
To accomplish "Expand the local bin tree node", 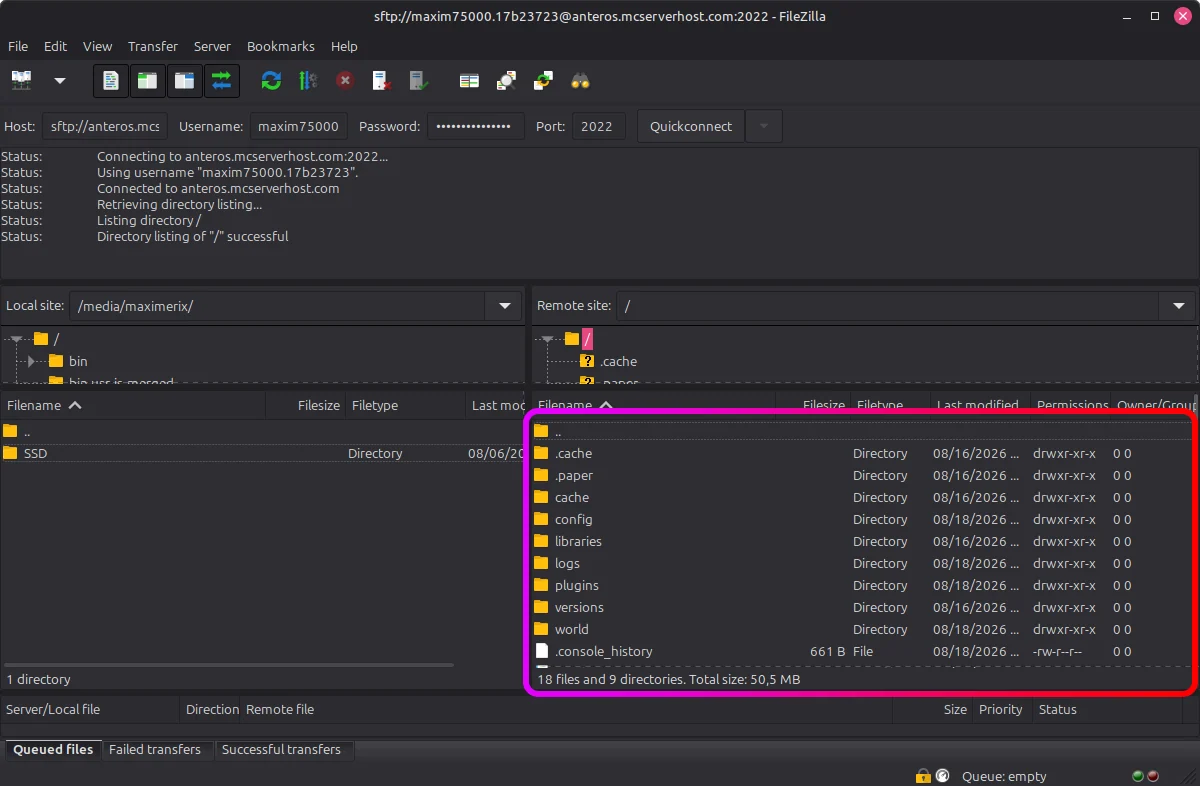I will tap(32, 361).
